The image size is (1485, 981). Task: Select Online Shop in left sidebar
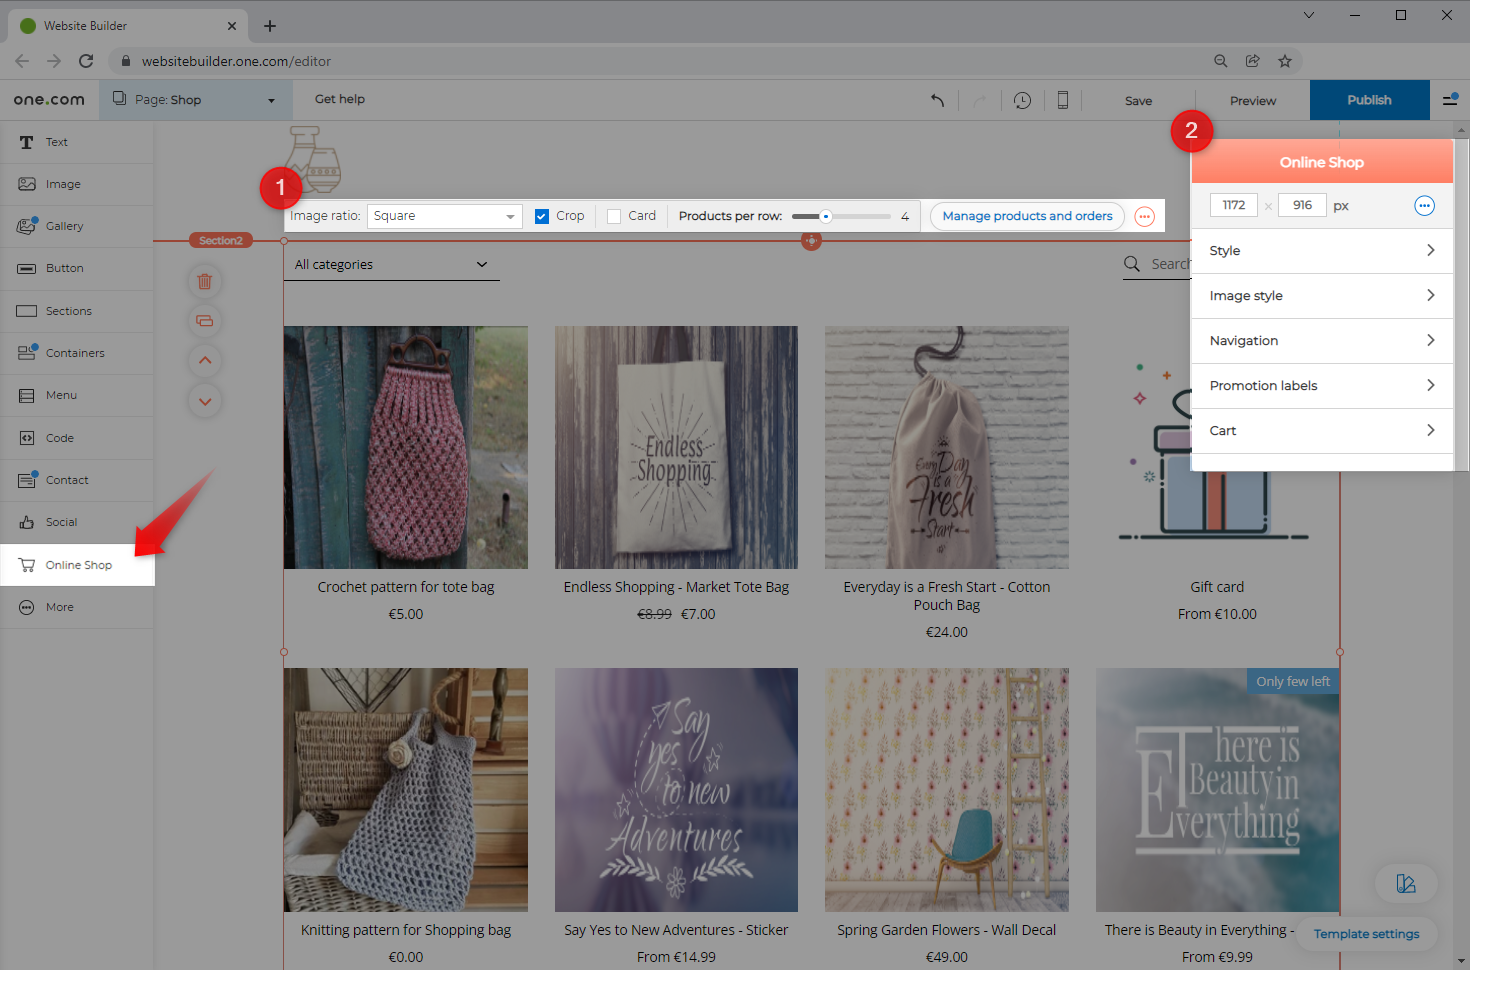coord(78,565)
